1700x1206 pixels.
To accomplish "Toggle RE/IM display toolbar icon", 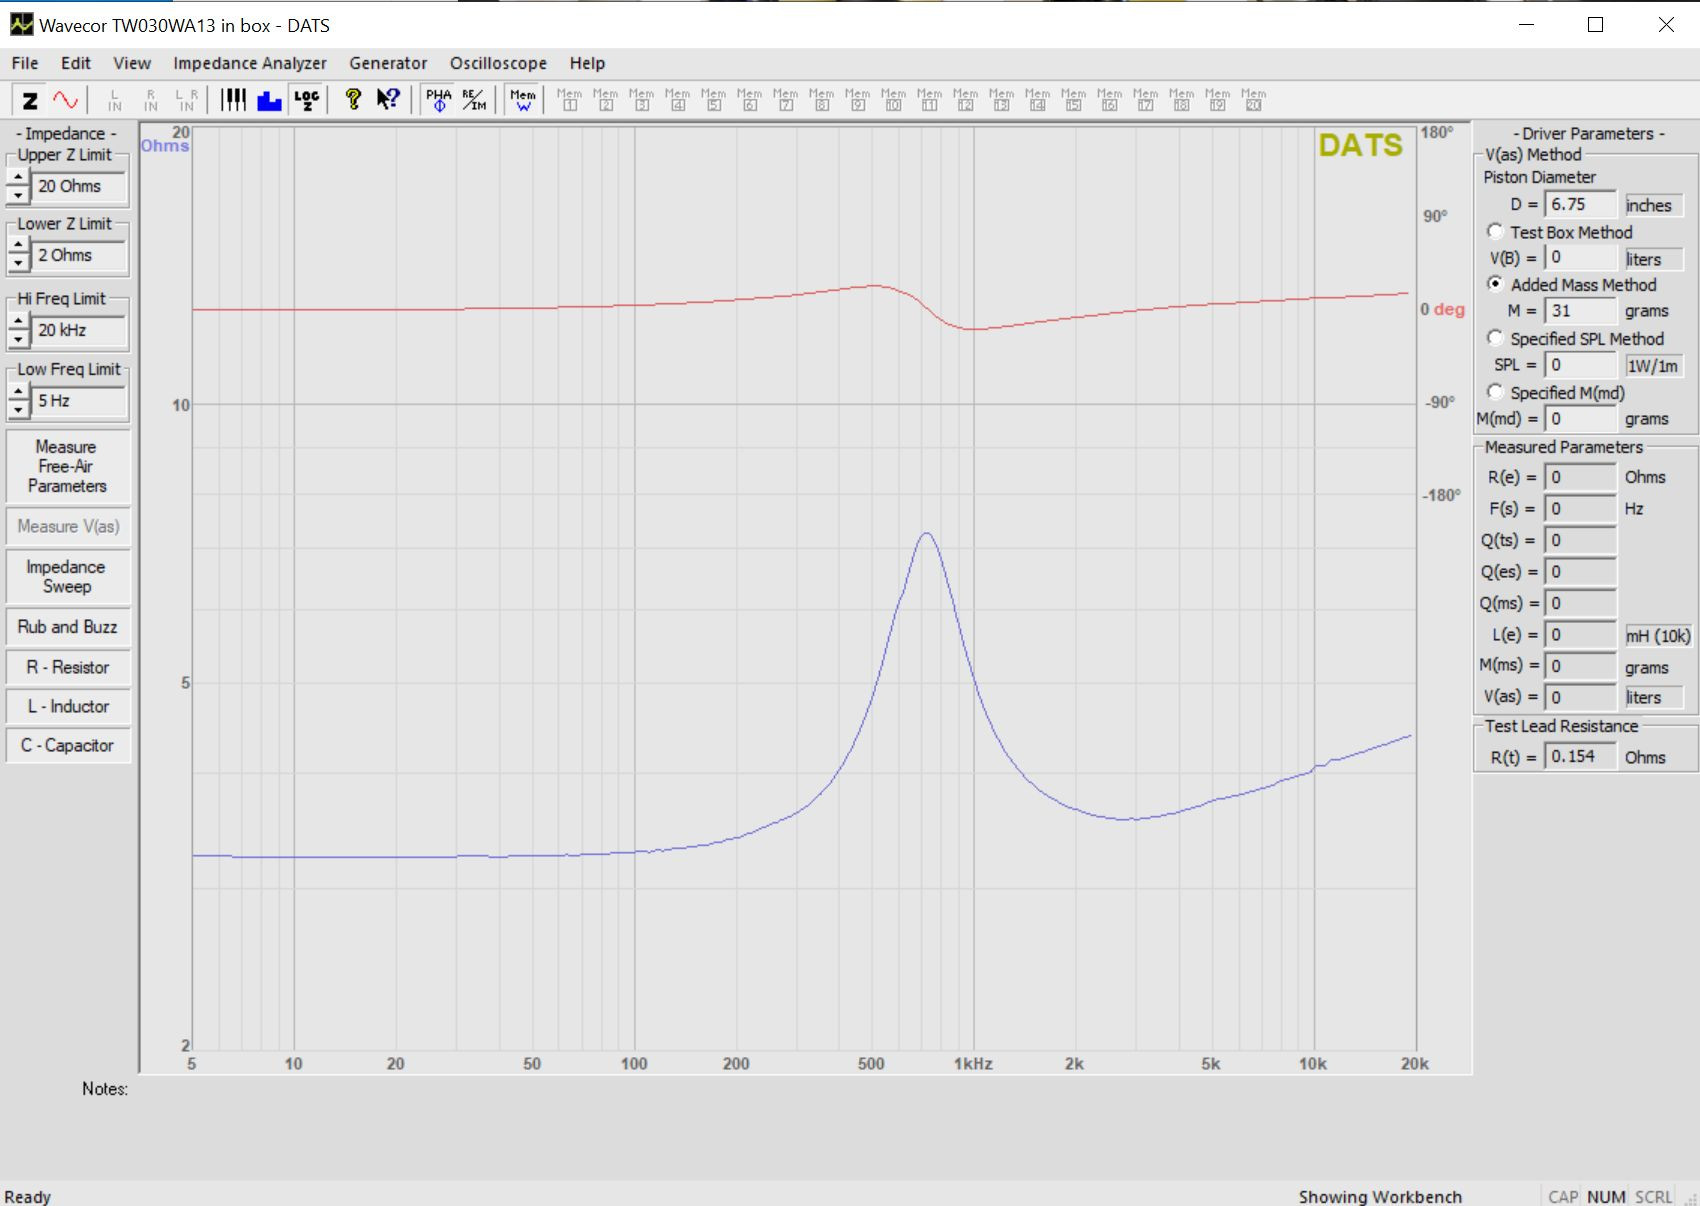I will tap(475, 100).
